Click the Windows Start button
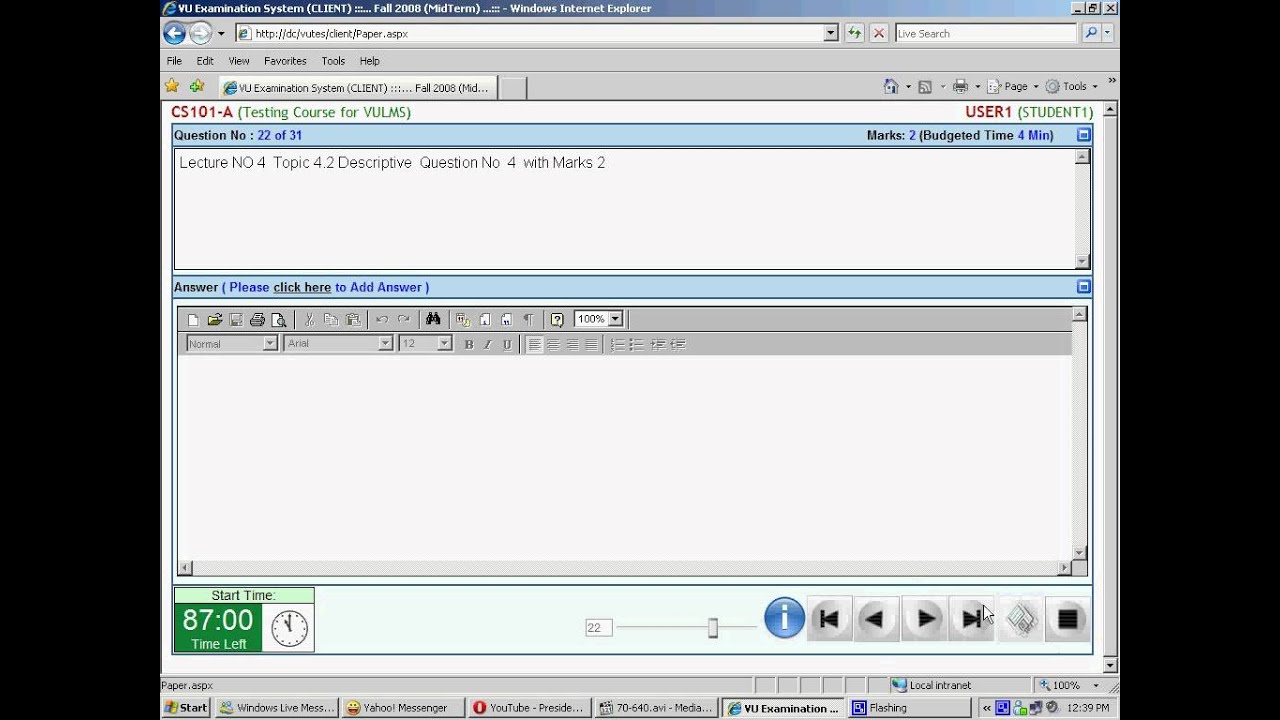The image size is (1280, 720). [186, 707]
